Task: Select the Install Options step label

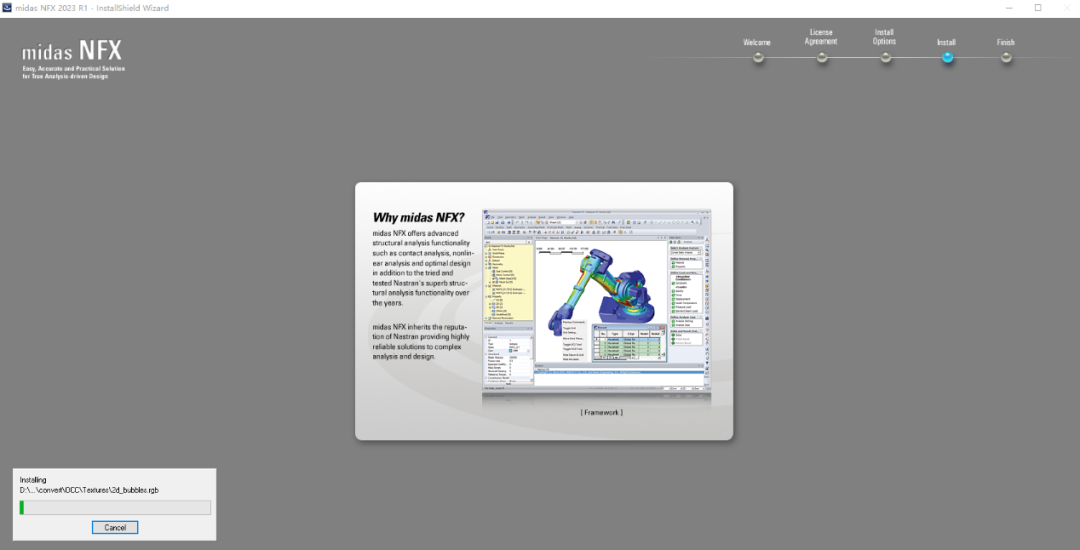Action: (x=884, y=37)
